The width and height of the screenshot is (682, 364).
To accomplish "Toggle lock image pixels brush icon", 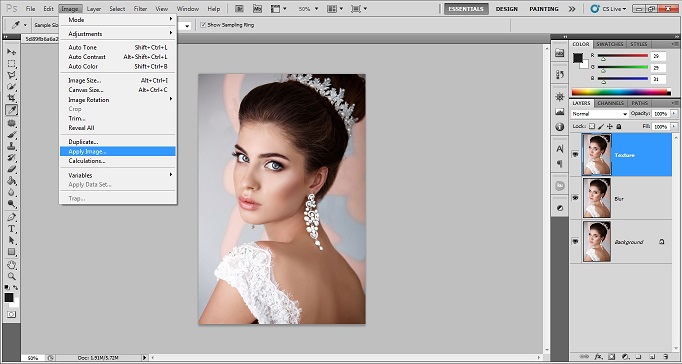I will [601, 126].
